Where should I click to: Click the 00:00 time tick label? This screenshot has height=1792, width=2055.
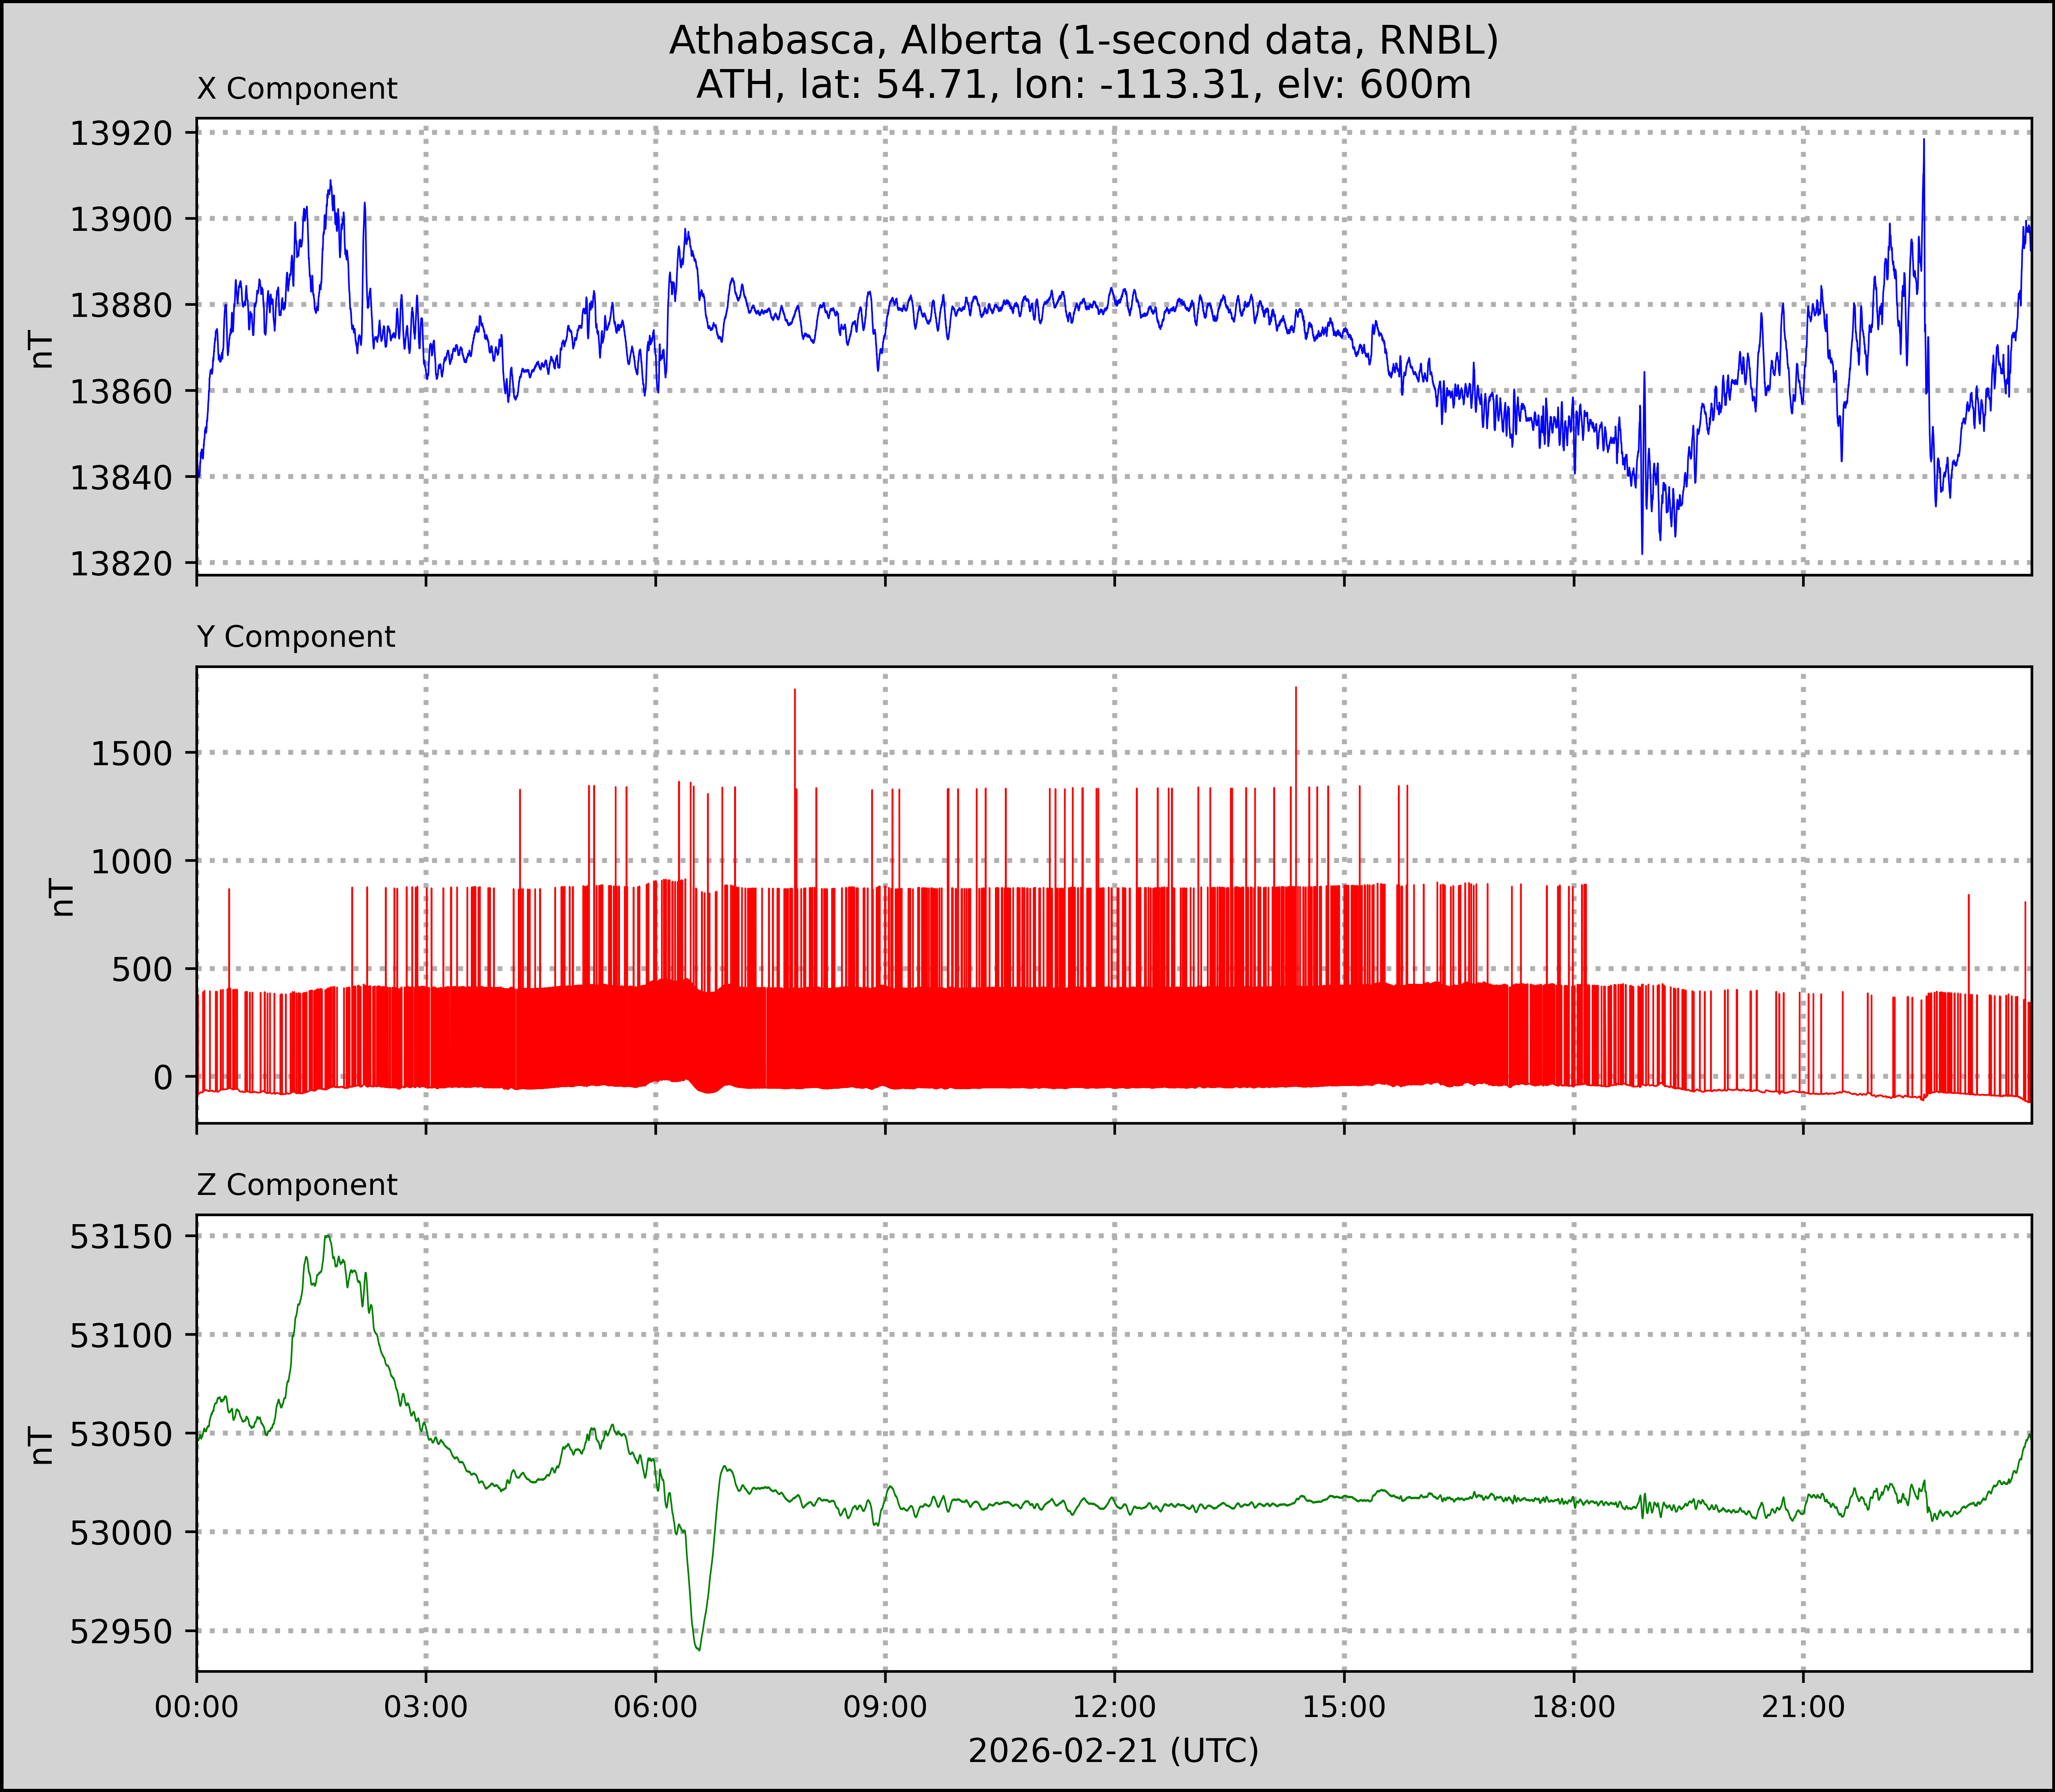pyautogui.click(x=197, y=1707)
